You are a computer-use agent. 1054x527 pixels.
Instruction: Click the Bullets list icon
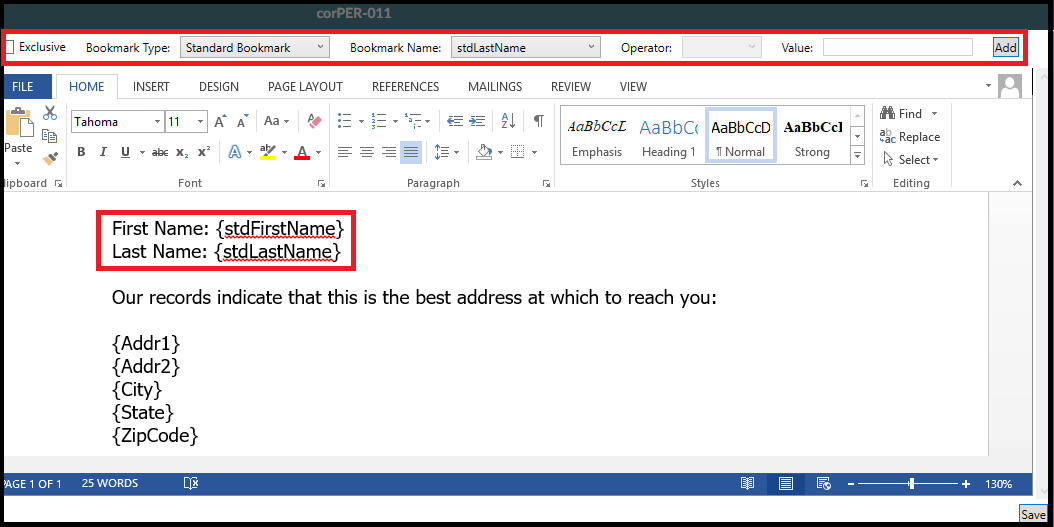tap(345, 121)
